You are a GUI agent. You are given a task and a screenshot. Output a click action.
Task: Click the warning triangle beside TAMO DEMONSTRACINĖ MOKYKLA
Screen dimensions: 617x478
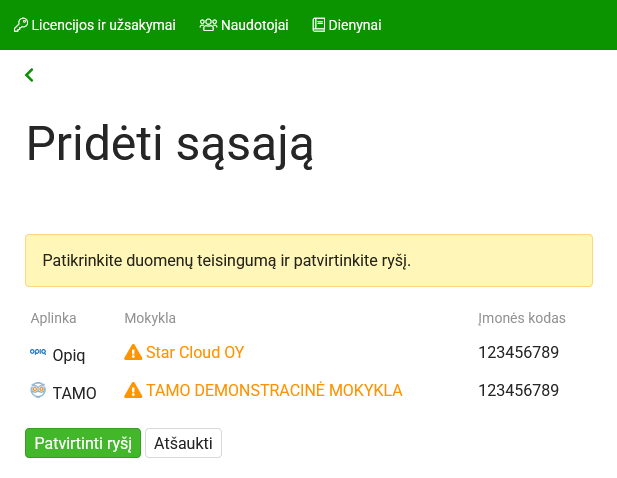pyautogui.click(x=133, y=390)
